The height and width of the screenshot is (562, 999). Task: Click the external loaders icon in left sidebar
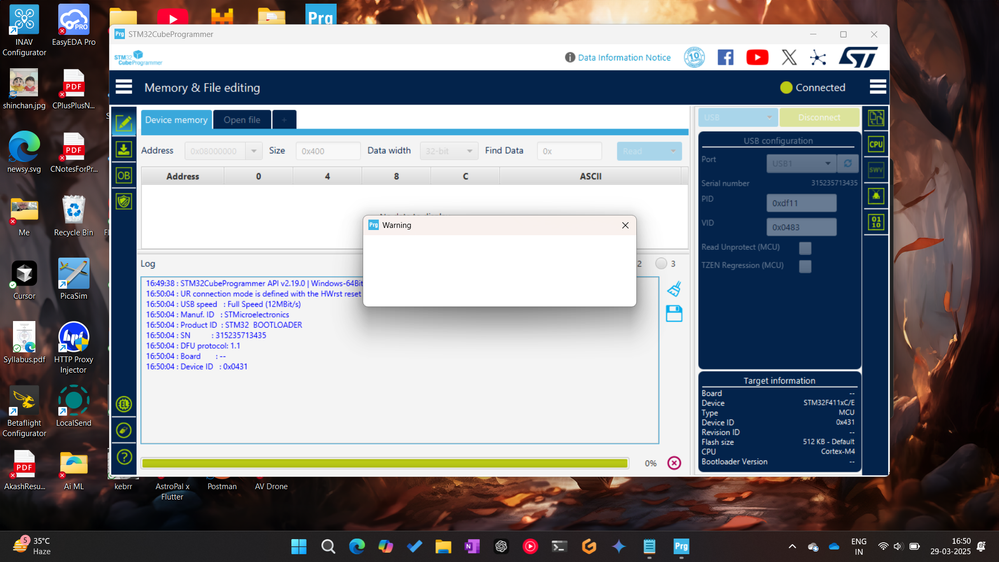click(x=124, y=404)
